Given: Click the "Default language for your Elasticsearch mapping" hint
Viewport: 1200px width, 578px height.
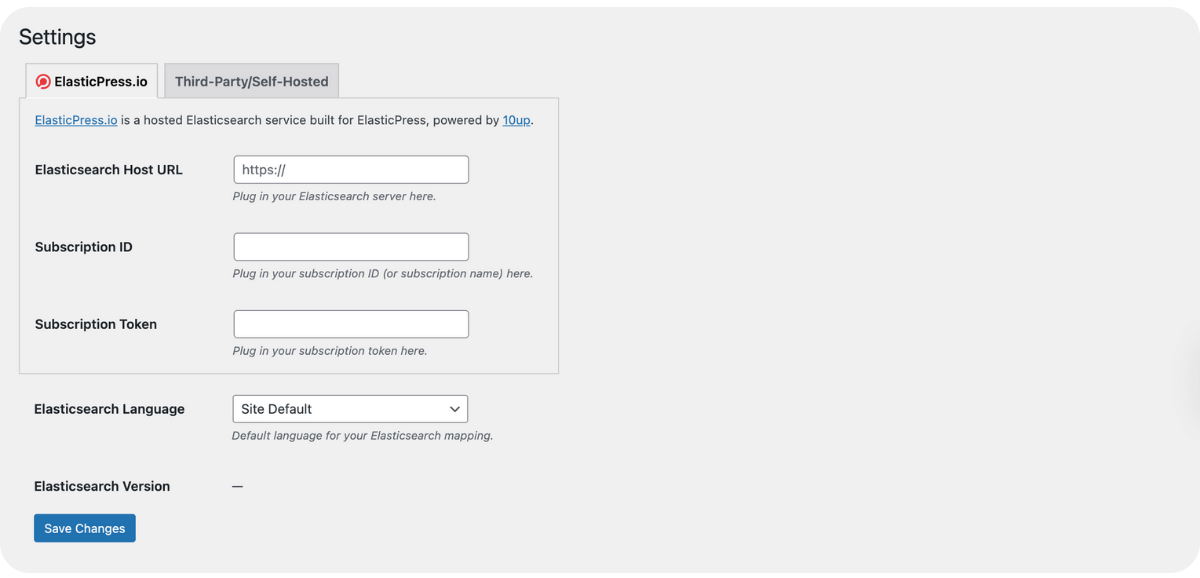Looking at the screenshot, I should [362, 436].
